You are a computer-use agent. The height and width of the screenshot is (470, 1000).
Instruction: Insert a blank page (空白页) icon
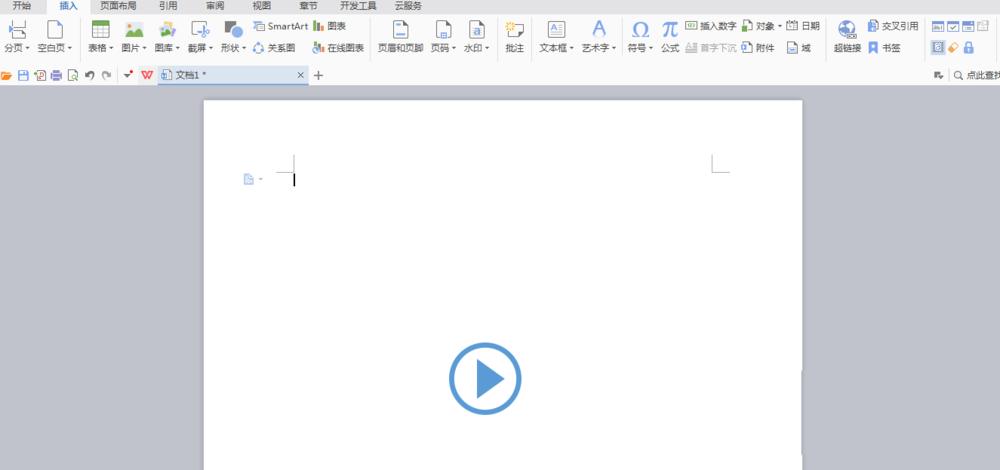click(55, 29)
